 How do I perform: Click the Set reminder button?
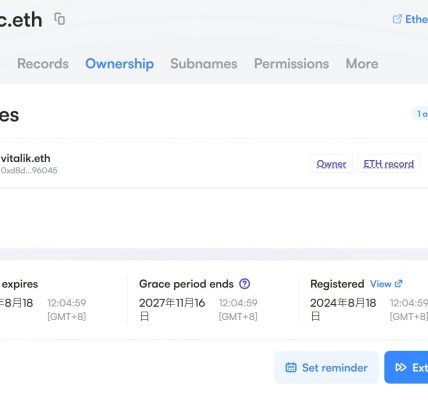[326, 367]
